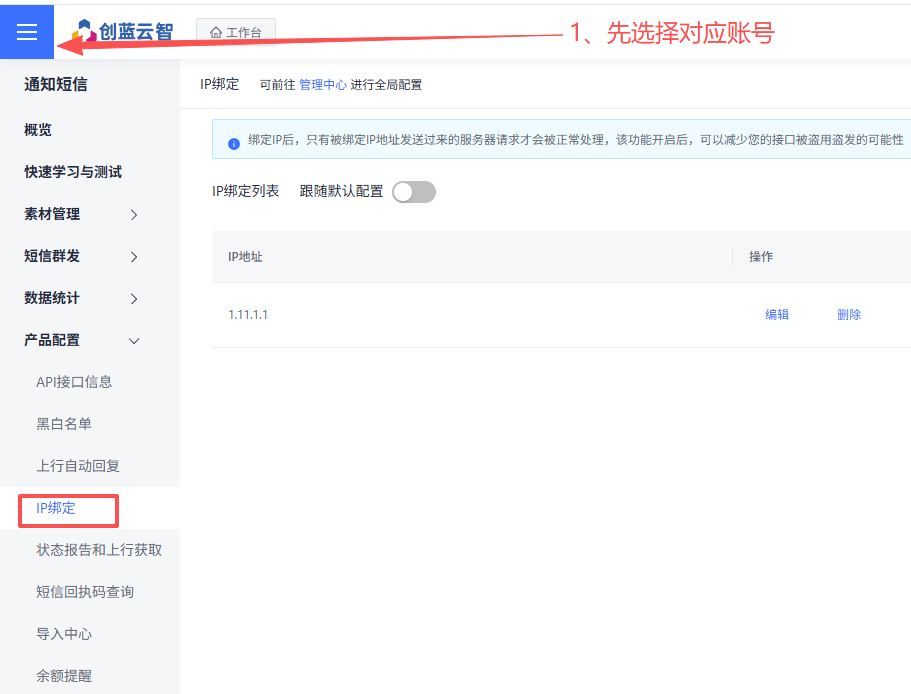Open 状态报告和上行获取 menu item
Image resolution: width=911 pixels, height=694 pixels.
point(99,550)
